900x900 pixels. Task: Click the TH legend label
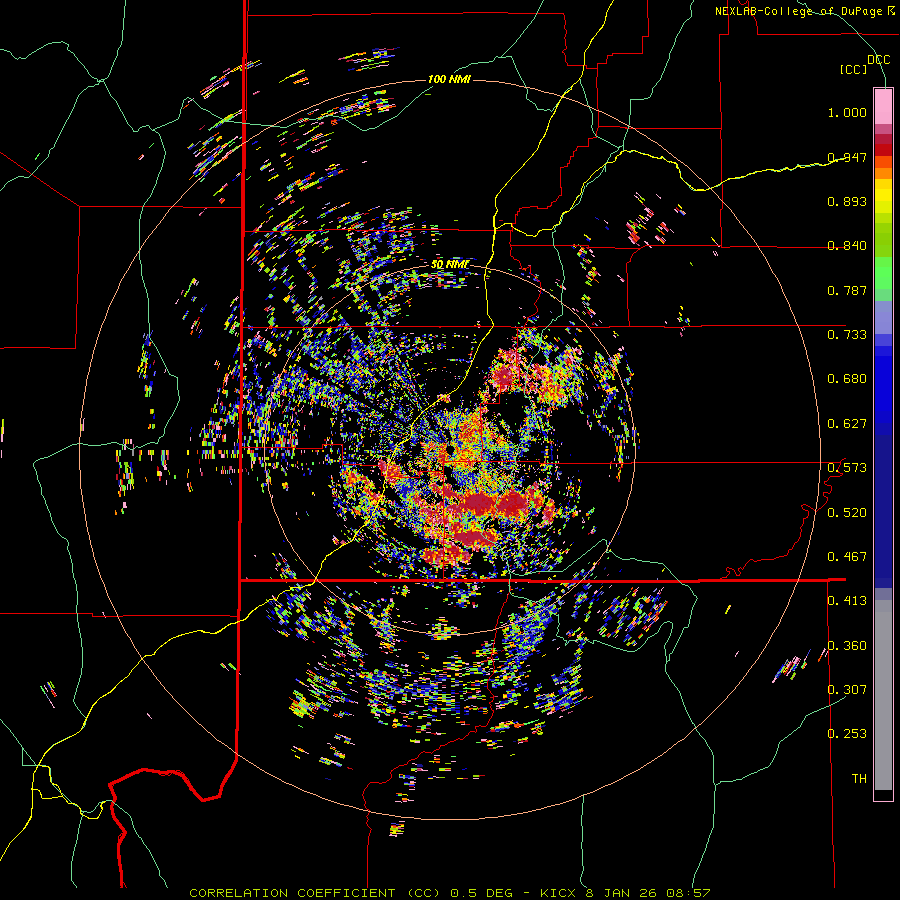(x=859, y=779)
